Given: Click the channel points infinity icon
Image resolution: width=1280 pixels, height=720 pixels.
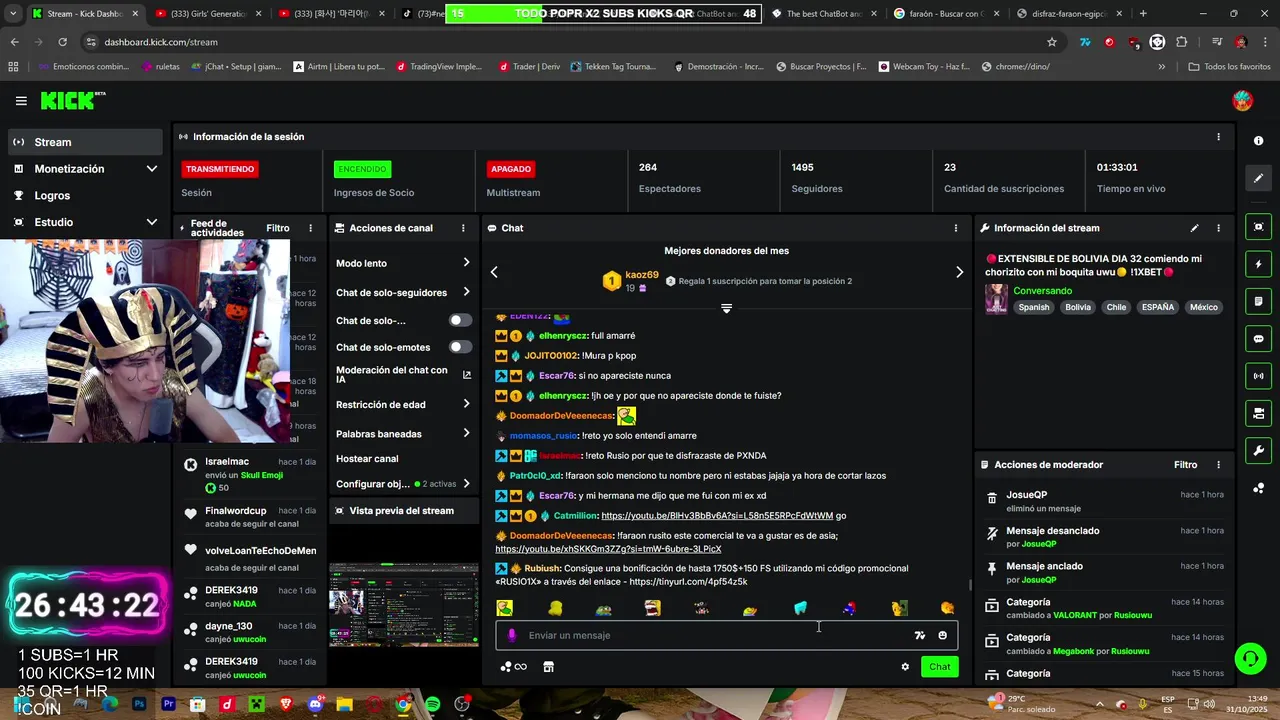Looking at the screenshot, I should click(514, 667).
